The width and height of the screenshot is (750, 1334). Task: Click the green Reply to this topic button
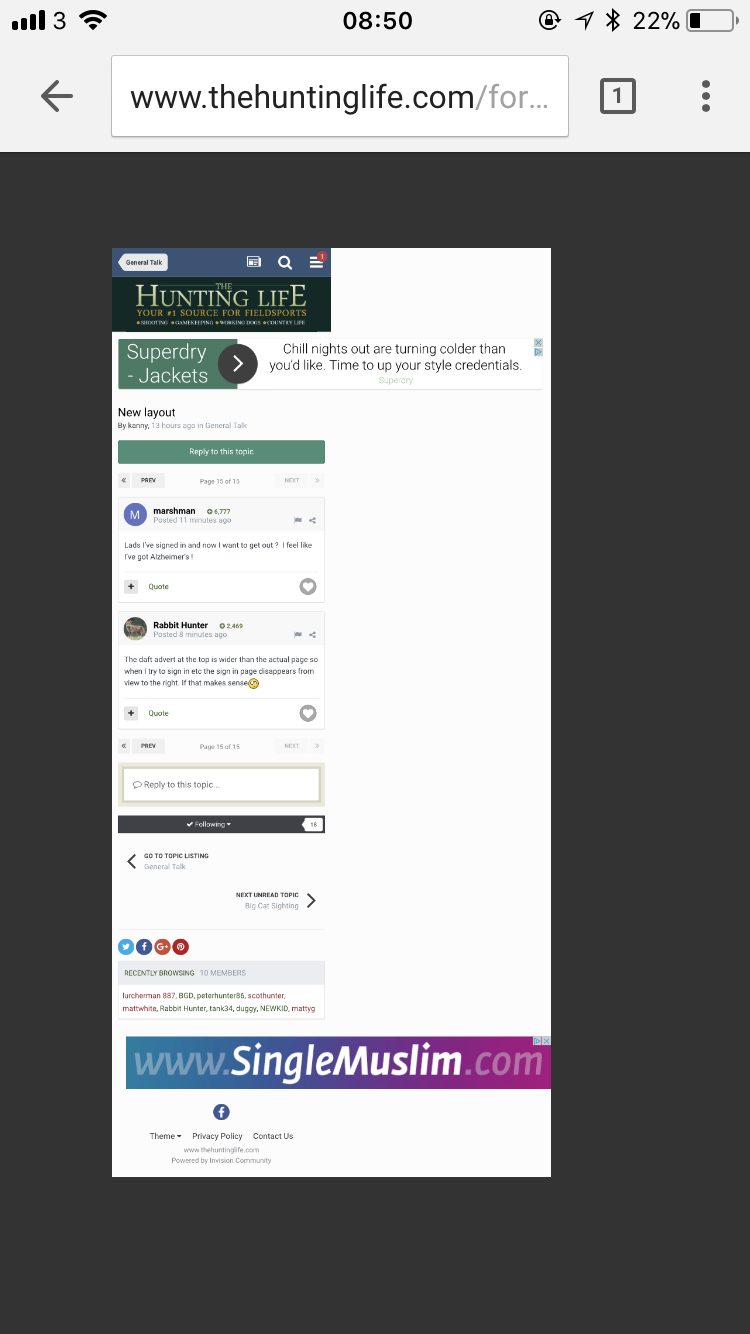tap(221, 452)
